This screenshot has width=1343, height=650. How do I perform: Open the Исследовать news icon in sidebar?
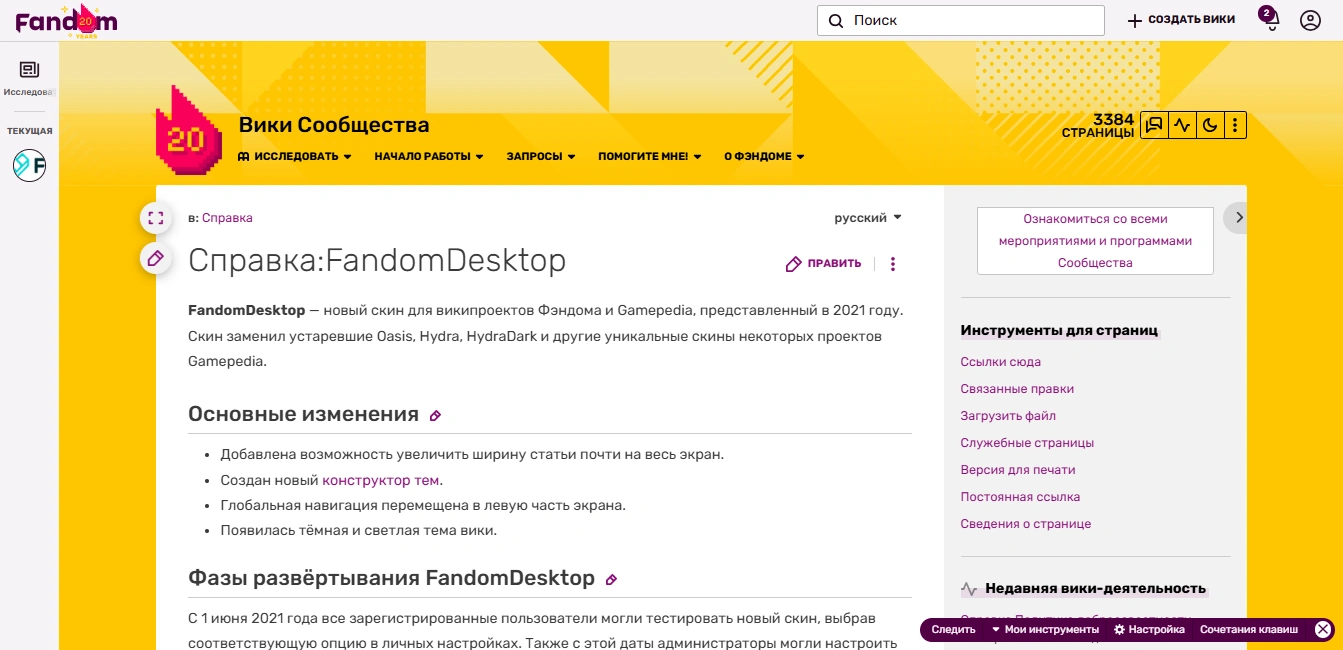point(29,69)
